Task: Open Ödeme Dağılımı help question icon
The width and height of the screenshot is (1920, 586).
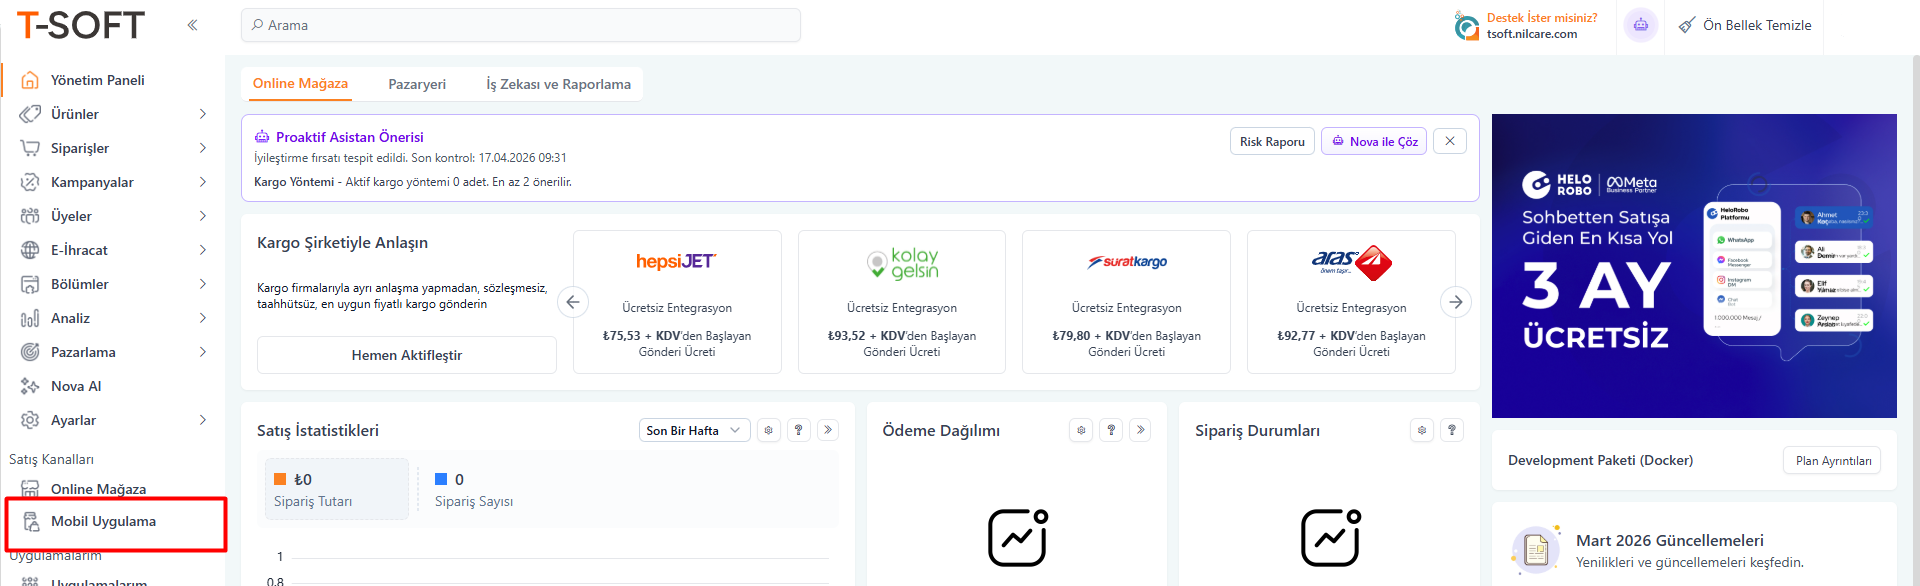Action: tap(1111, 430)
